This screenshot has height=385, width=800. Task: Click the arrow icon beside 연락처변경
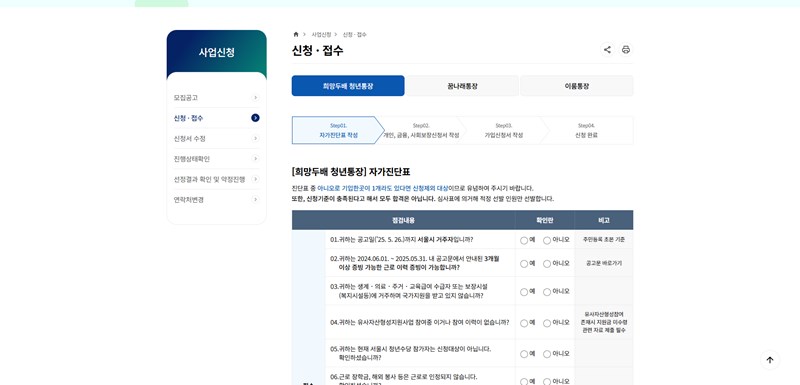coord(255,199)
